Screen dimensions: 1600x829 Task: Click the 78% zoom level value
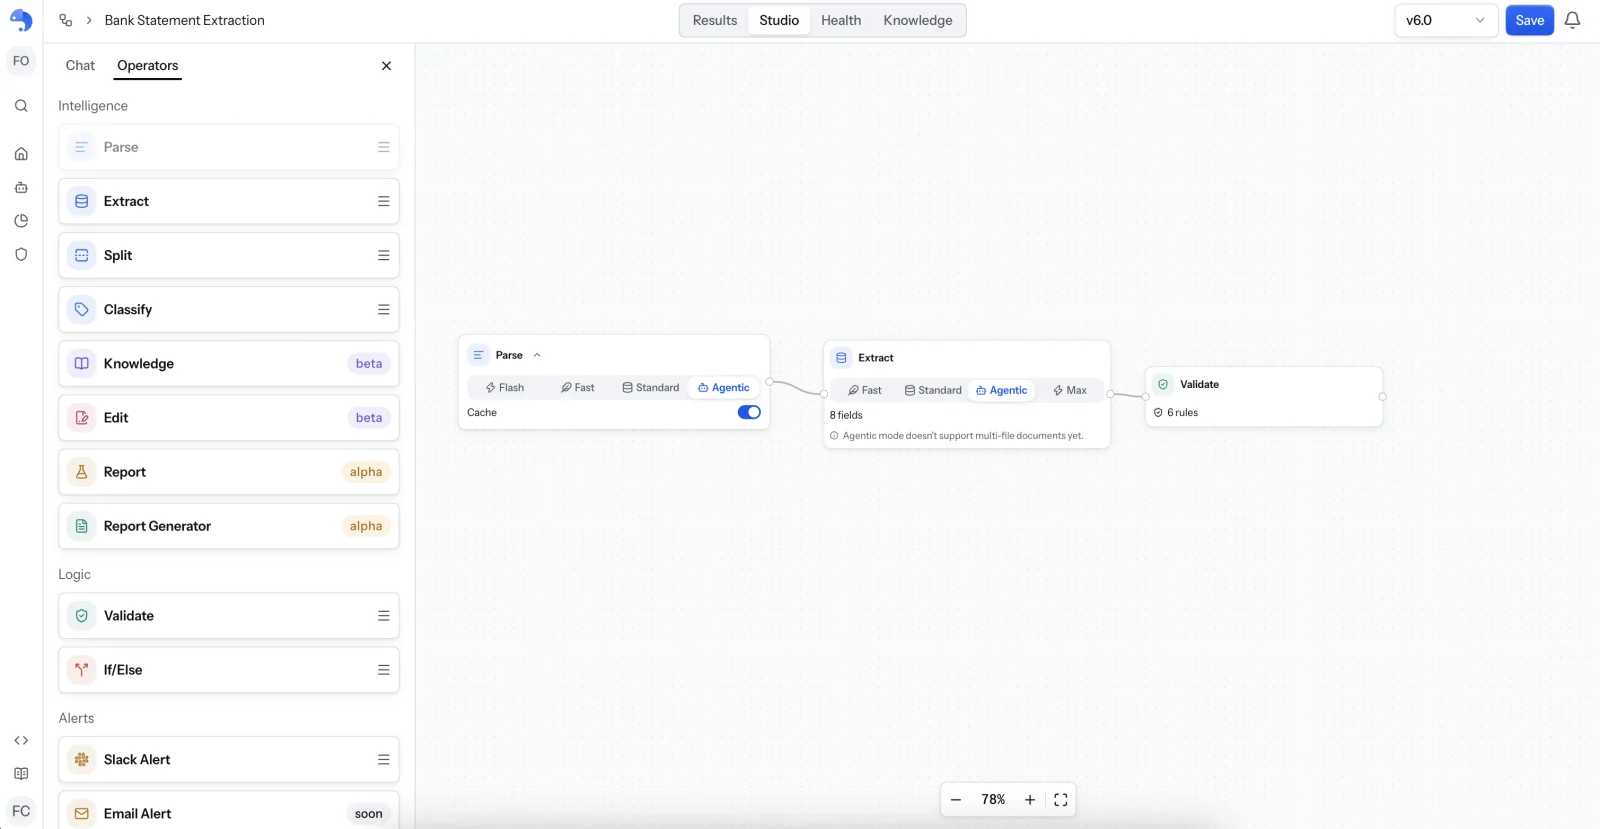pyautogui.click(x=993, y=800)
